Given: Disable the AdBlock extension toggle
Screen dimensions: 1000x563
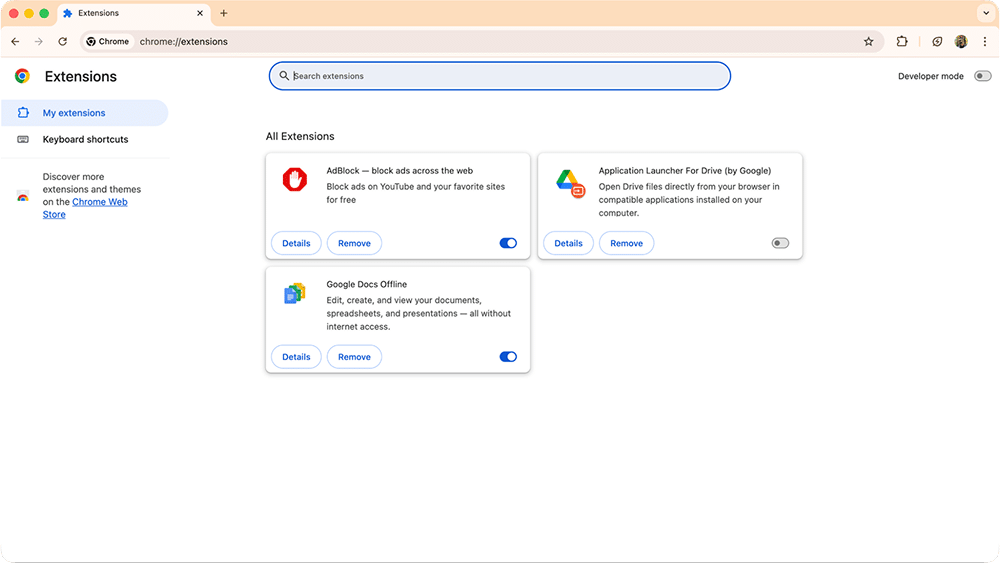Looking at the screenshot, I should pyautogui.click(x=508, y=243).
